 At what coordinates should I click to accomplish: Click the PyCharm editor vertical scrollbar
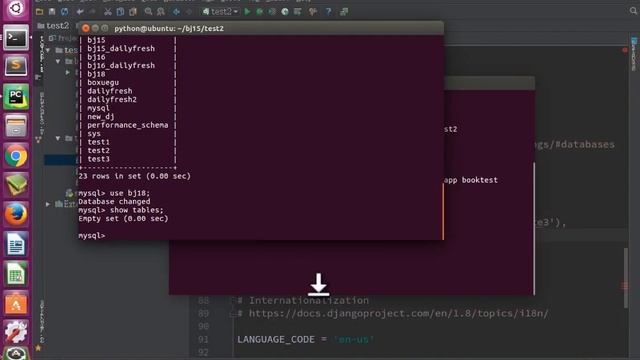tap(626, 278)
